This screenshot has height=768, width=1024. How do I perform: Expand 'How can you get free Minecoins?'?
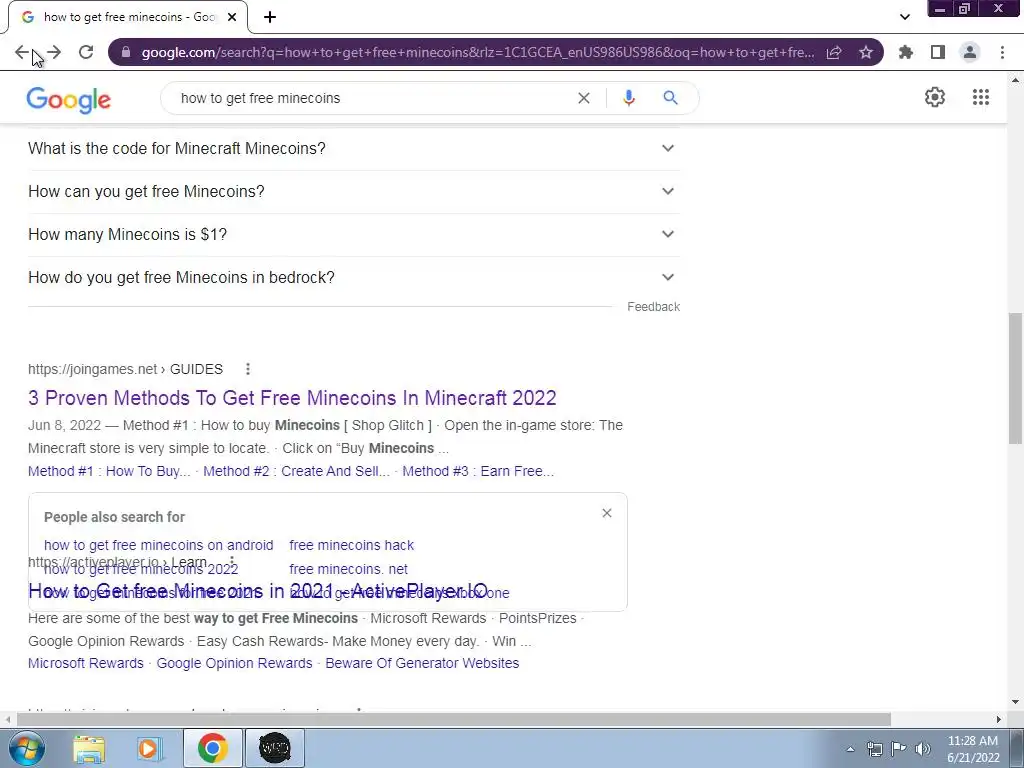(353, 191)
